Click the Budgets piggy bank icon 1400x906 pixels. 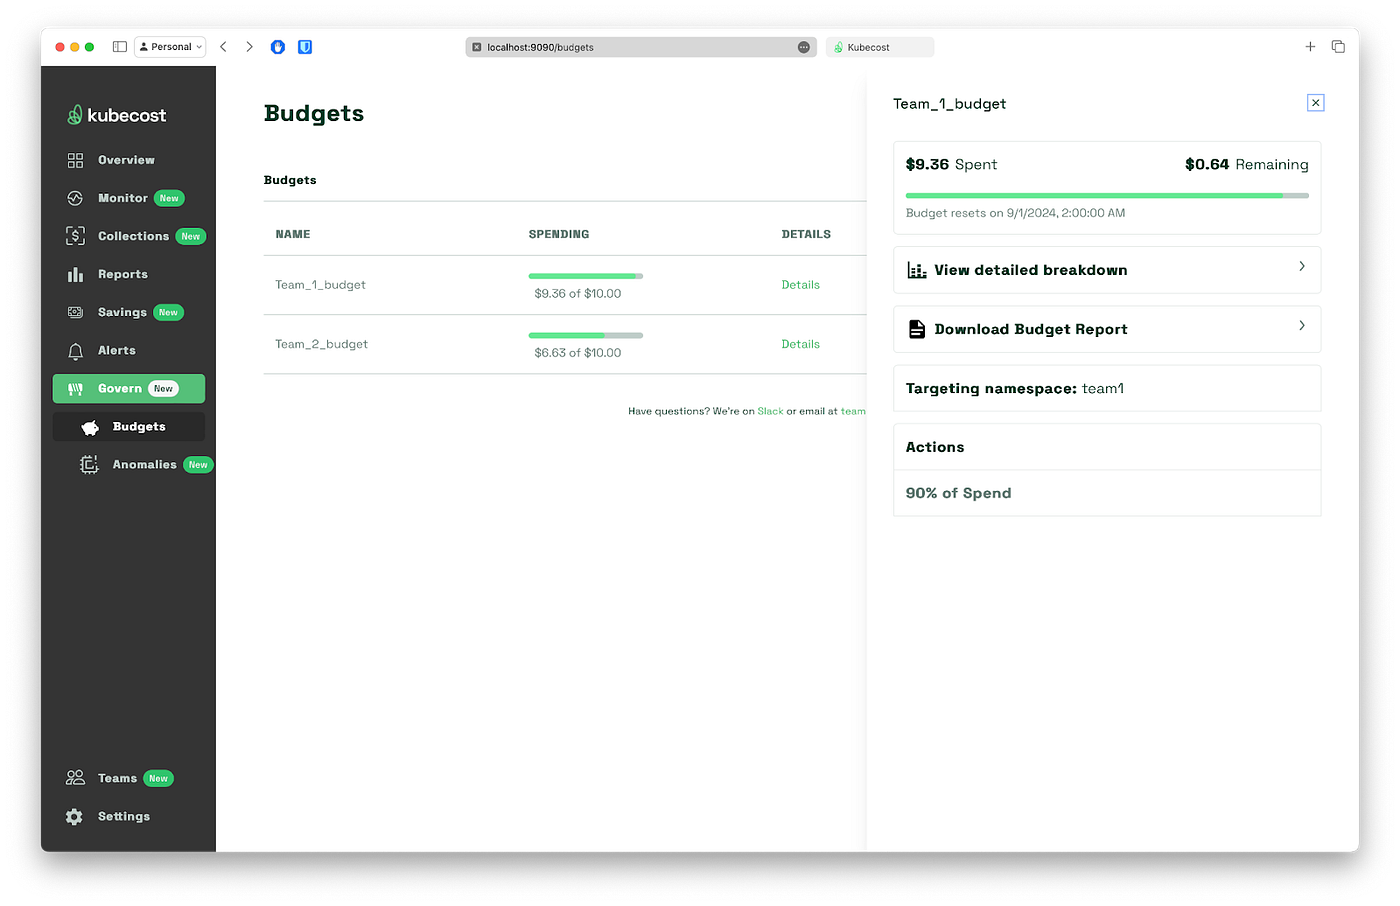coord(90,427)
